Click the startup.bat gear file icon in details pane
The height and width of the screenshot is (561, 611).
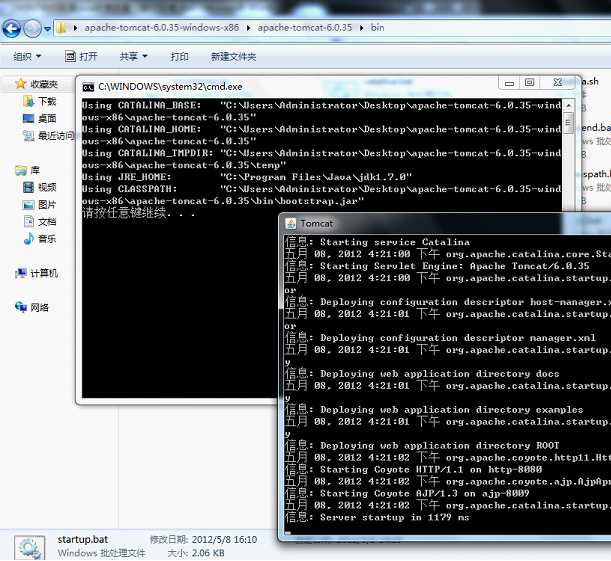pos(30,548)
